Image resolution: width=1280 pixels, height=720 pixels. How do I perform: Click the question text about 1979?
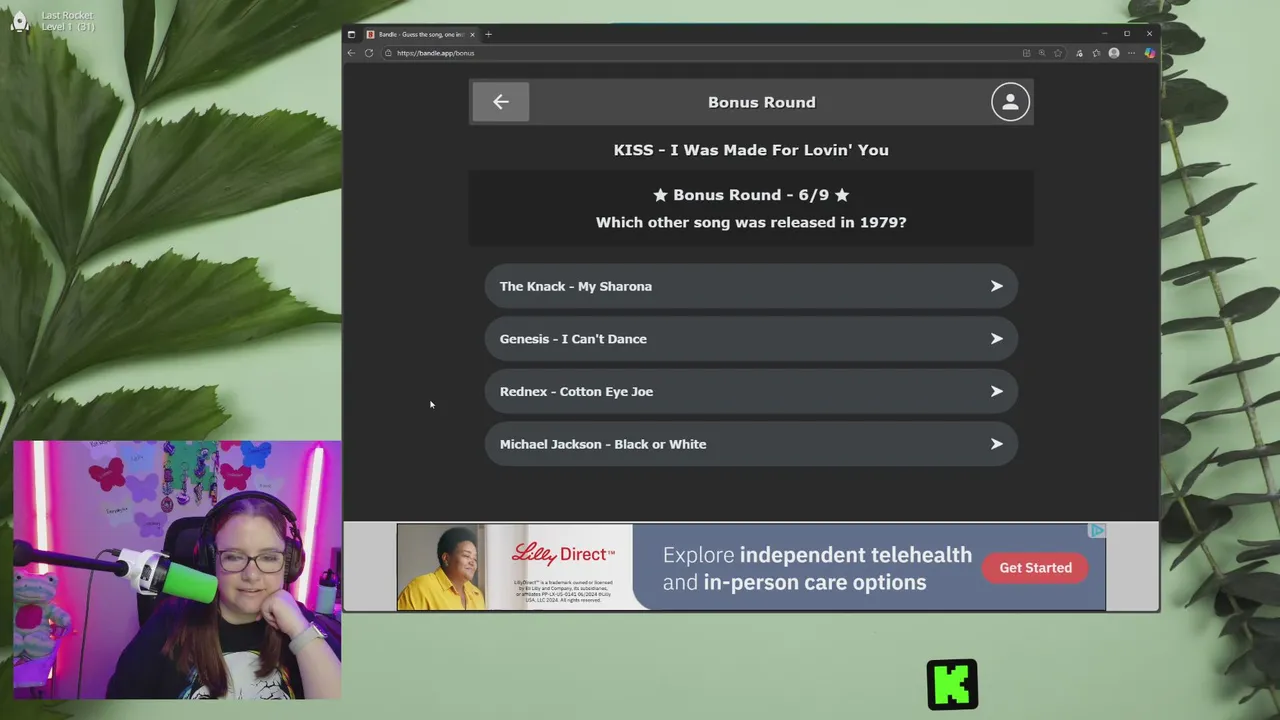(751, 222)
